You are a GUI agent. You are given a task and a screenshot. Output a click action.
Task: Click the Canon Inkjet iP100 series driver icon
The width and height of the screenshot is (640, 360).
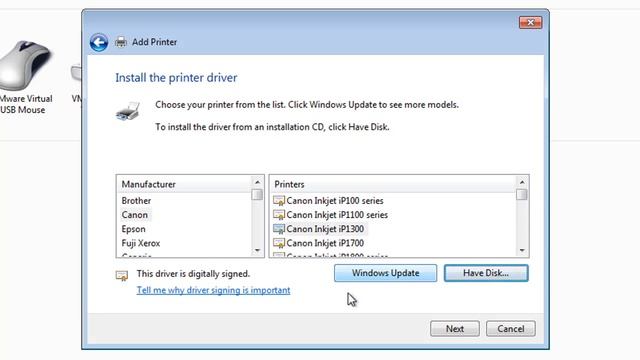click(279, 201)
